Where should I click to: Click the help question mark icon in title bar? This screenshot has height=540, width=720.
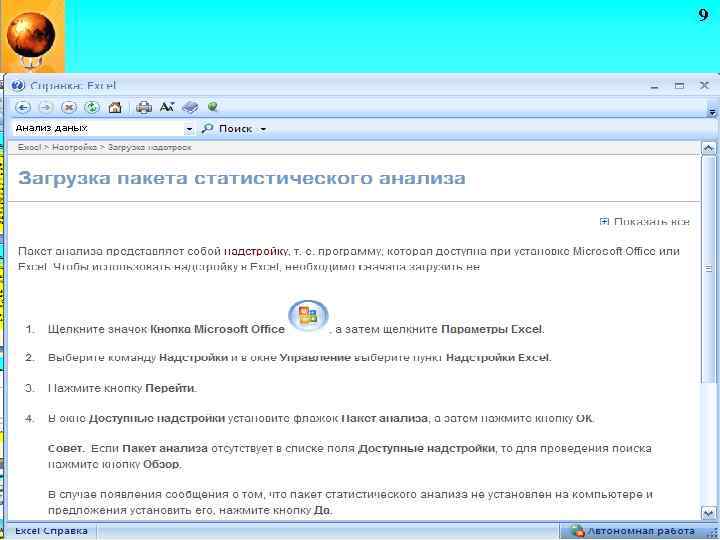pyautogui.click(x=18, y=86)
